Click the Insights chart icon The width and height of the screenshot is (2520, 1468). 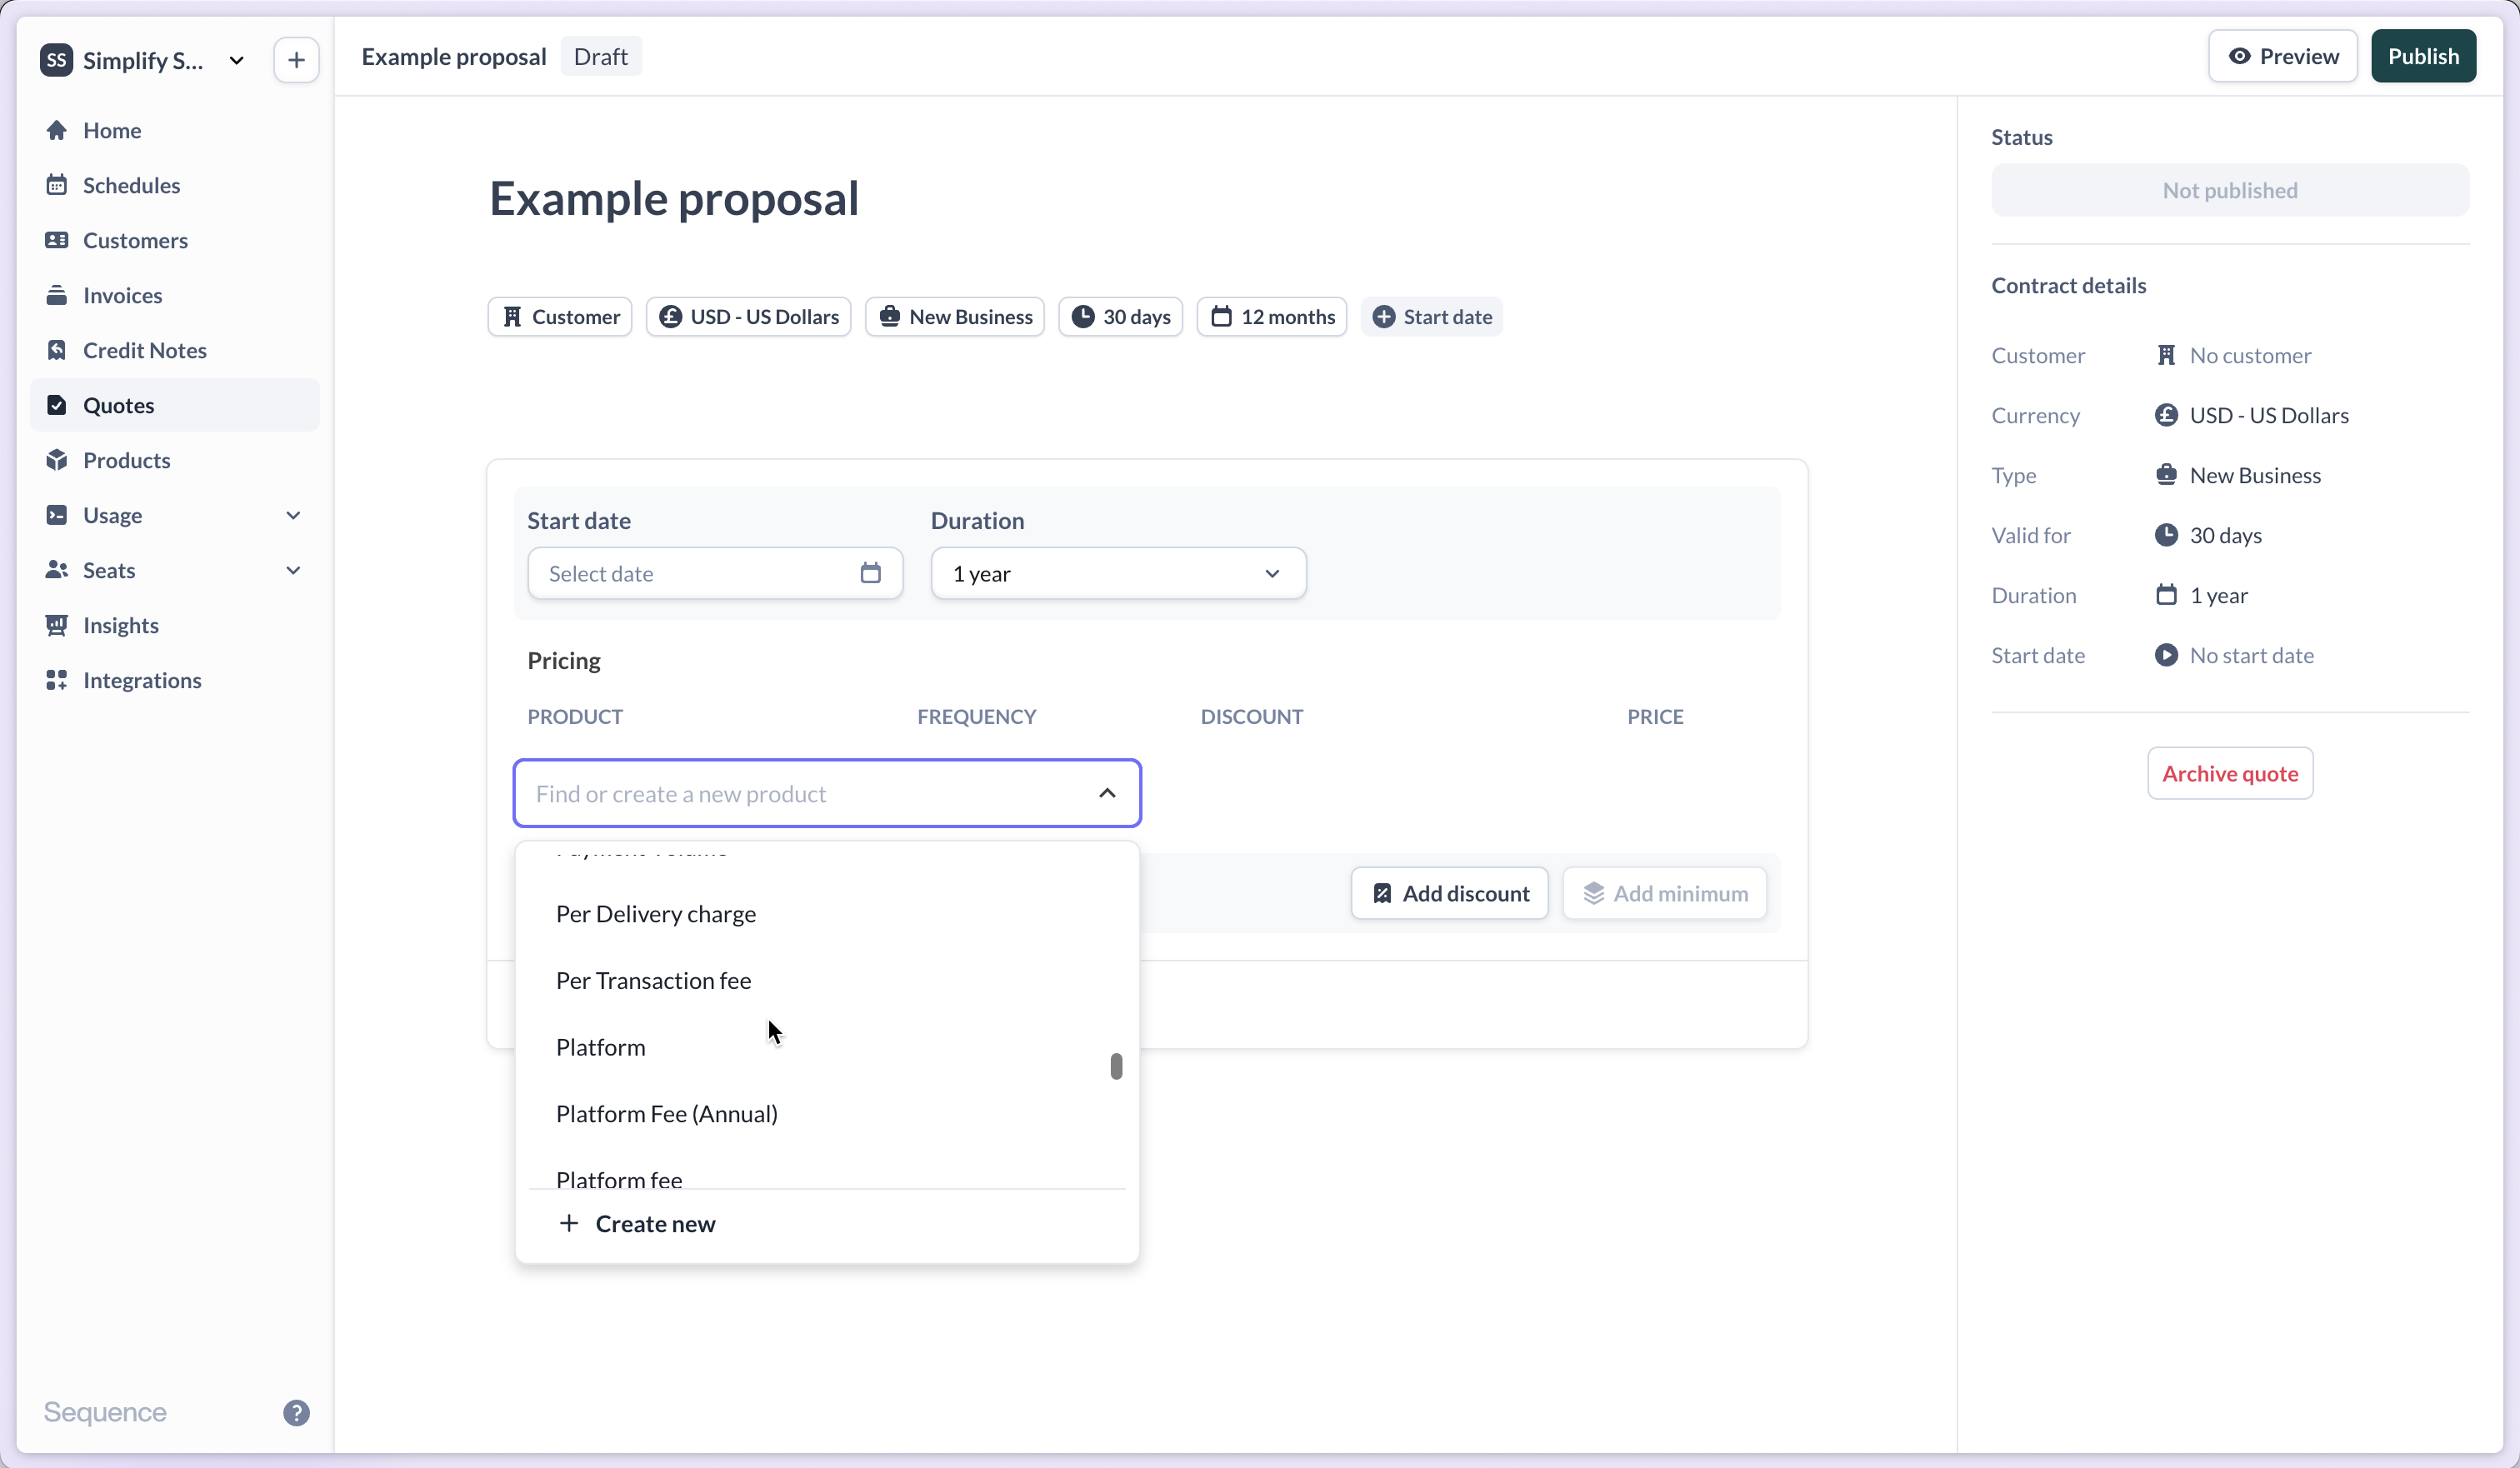[x=57, y=625]
